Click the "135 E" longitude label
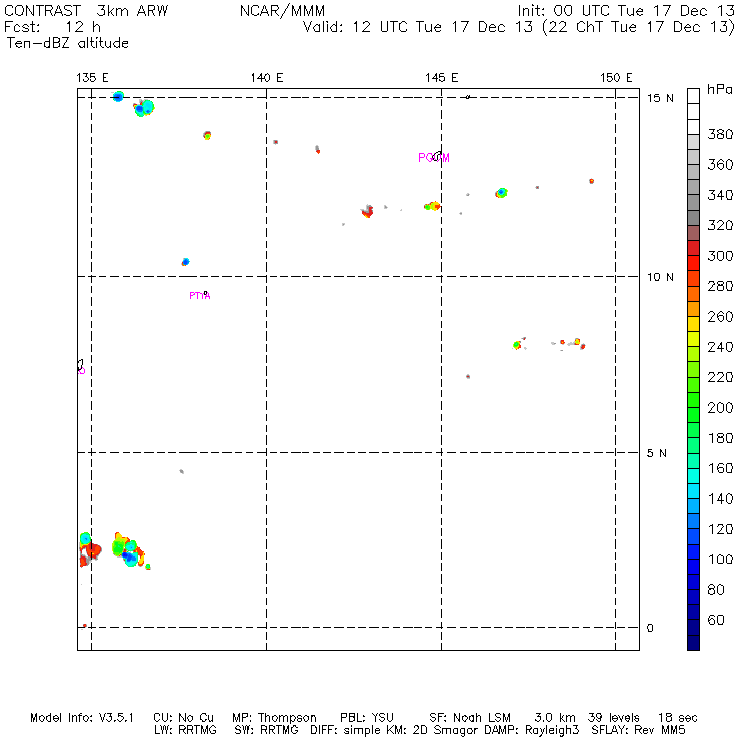This screenshot has height=740, width=740. pyautogui.click(x=92, y=77)
